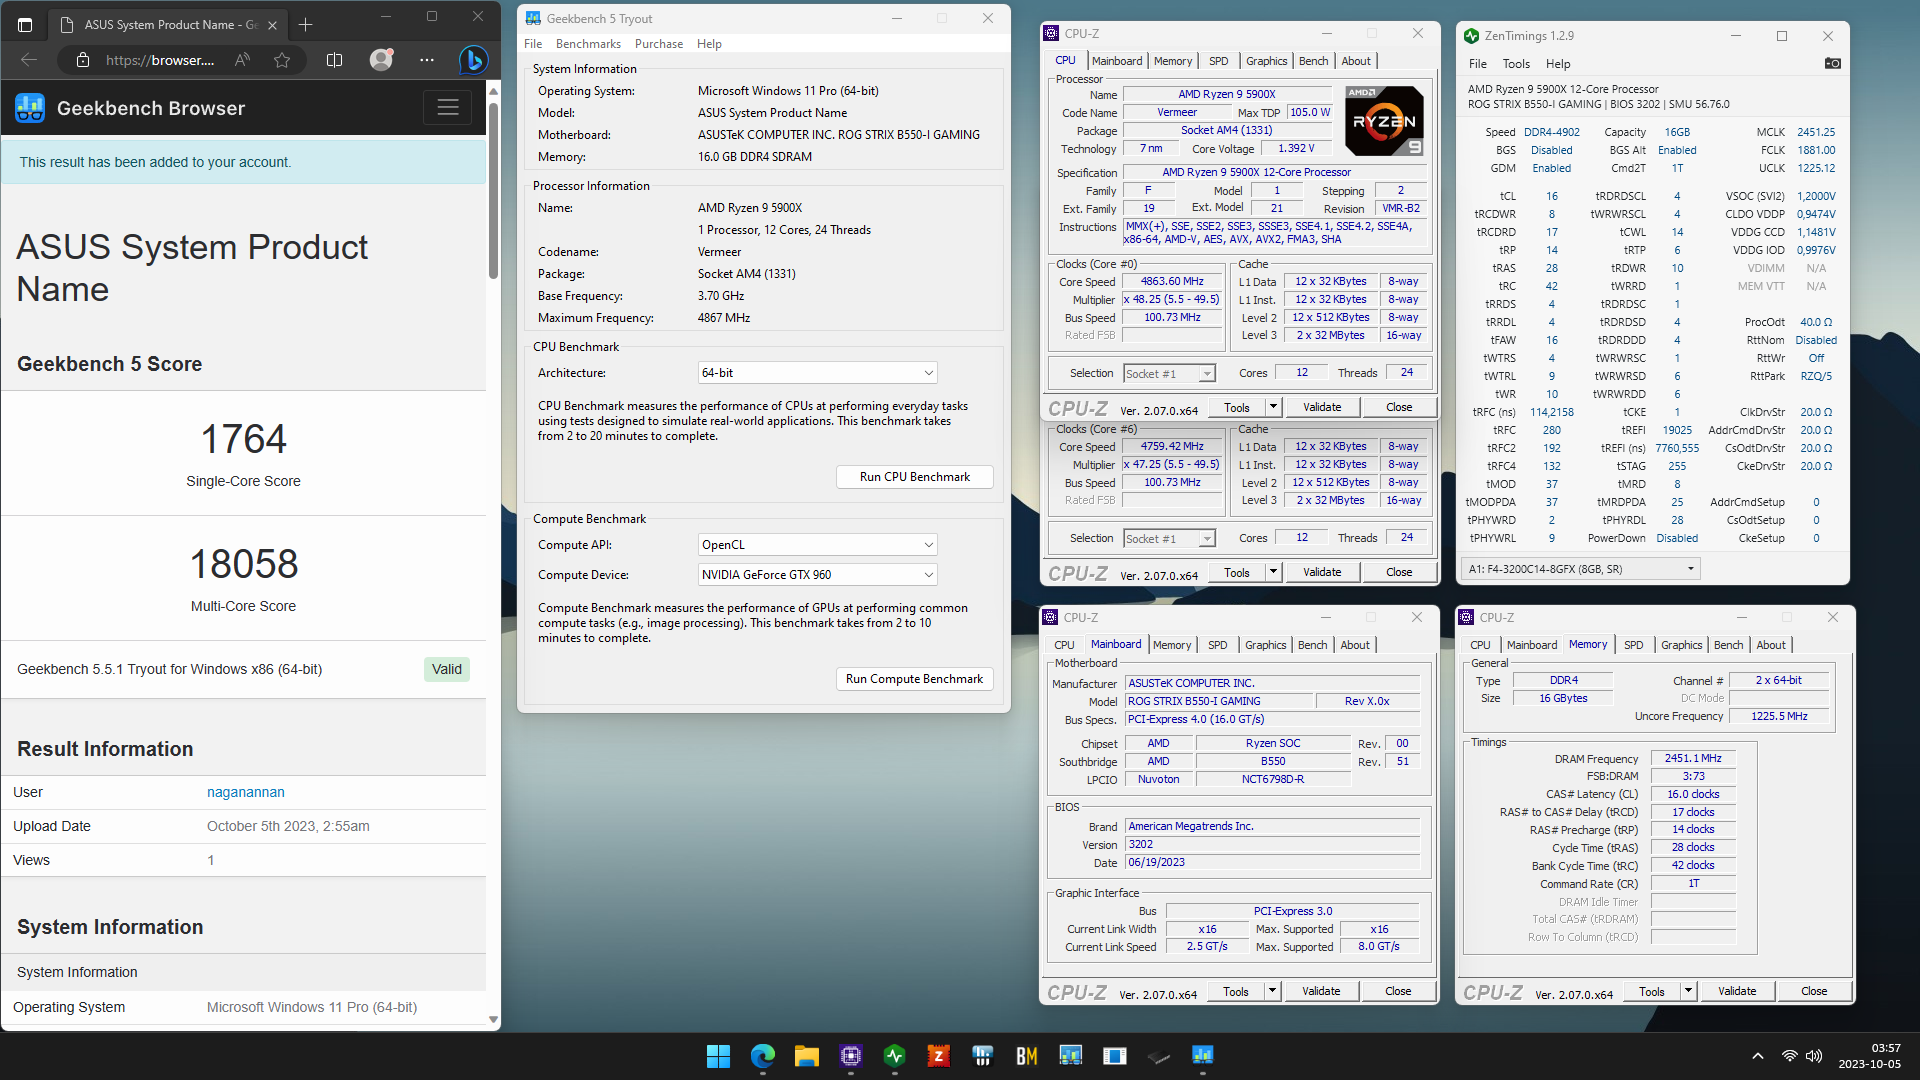Open Geekbench running icon at taskbar end
The height and width of the screenshot is (1080, 1920).
1202,1056
